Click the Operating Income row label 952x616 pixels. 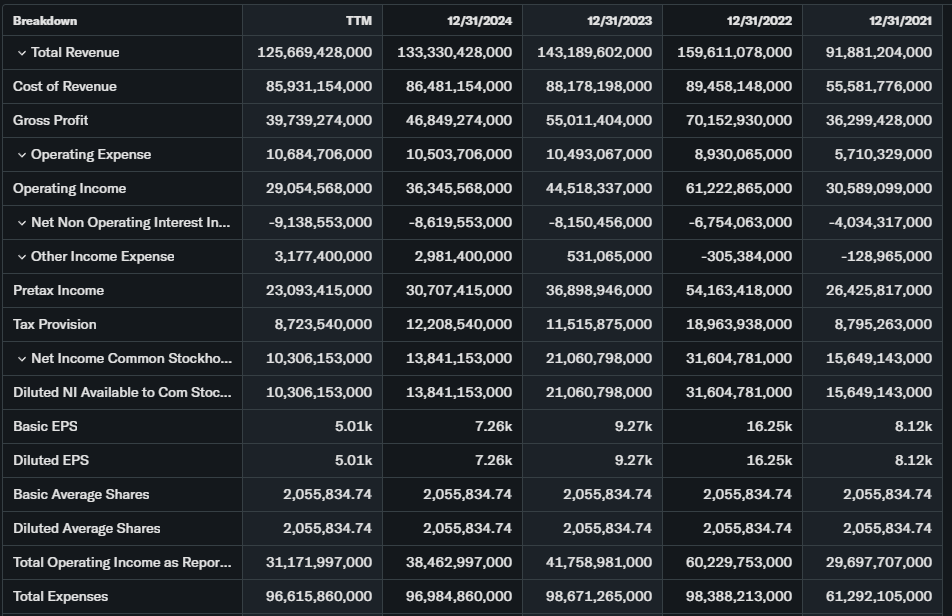pos(69,188)
